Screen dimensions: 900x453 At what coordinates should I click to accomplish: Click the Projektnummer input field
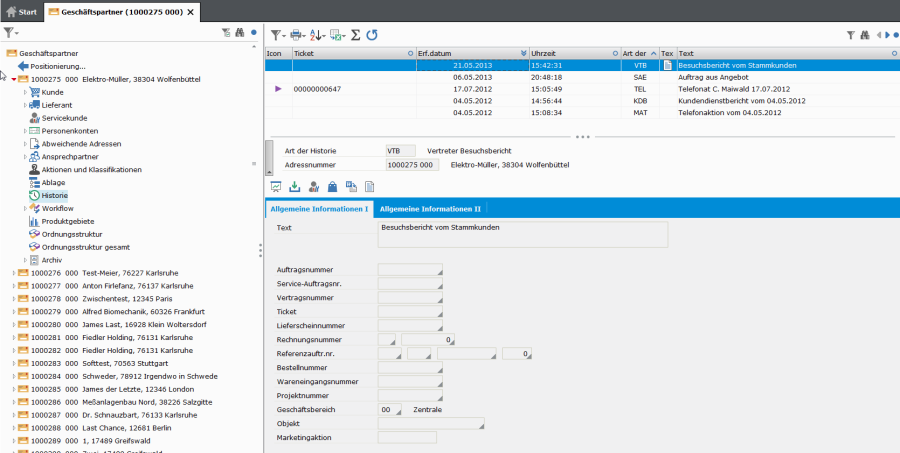(410, 395)
